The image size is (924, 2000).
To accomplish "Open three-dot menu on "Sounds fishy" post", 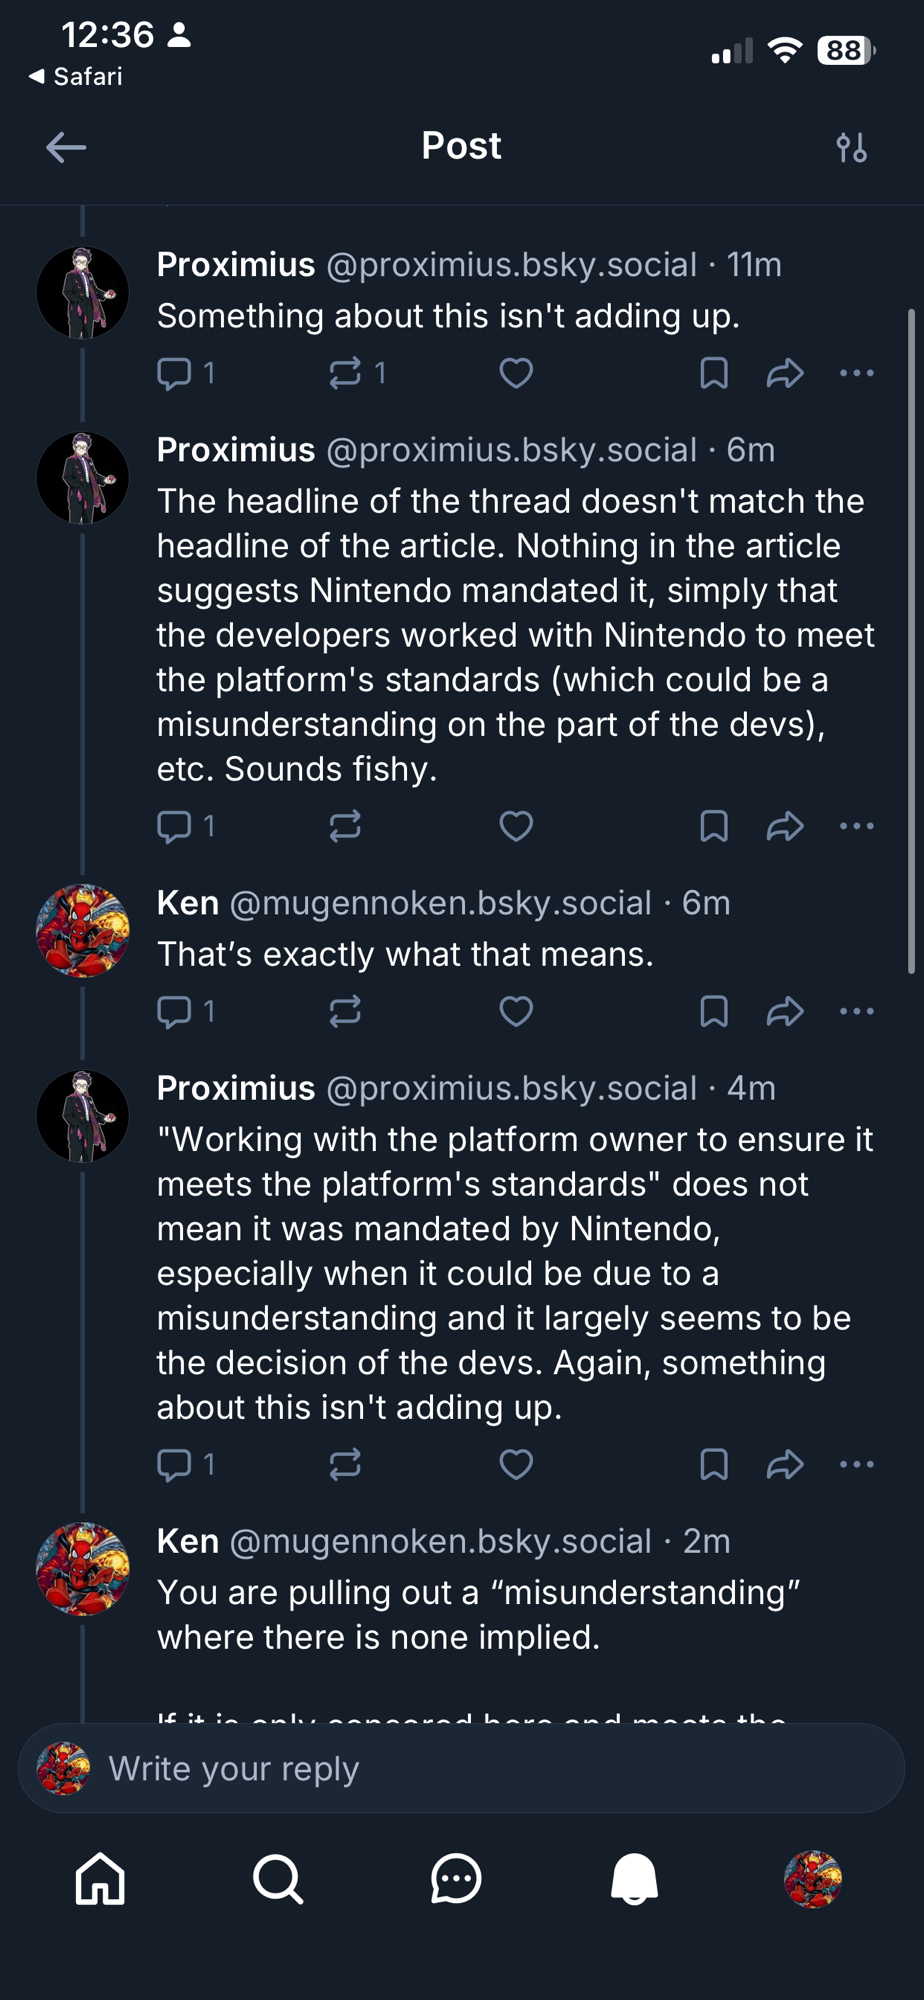I will tap(857, 826).
